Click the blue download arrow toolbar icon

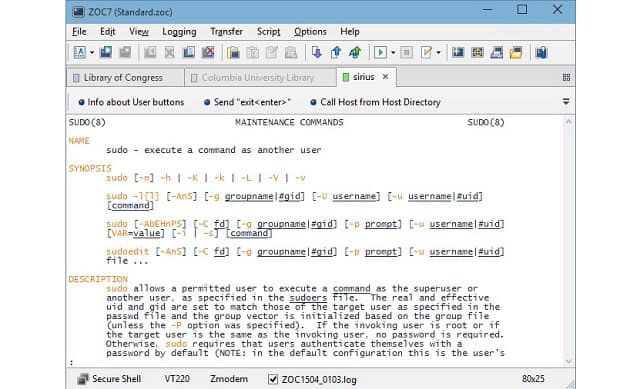[x=317, y=52]
